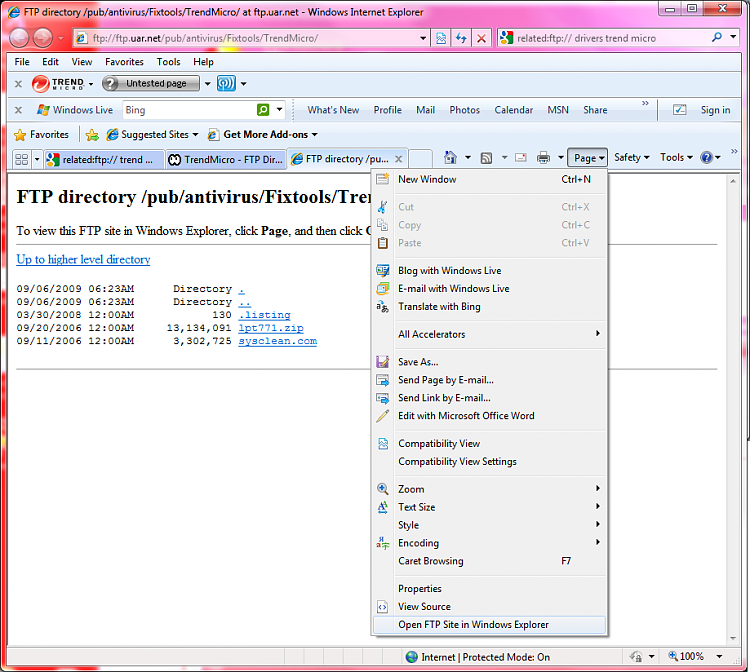Open the File menu
750x672 pixels.
coord(22,62)
